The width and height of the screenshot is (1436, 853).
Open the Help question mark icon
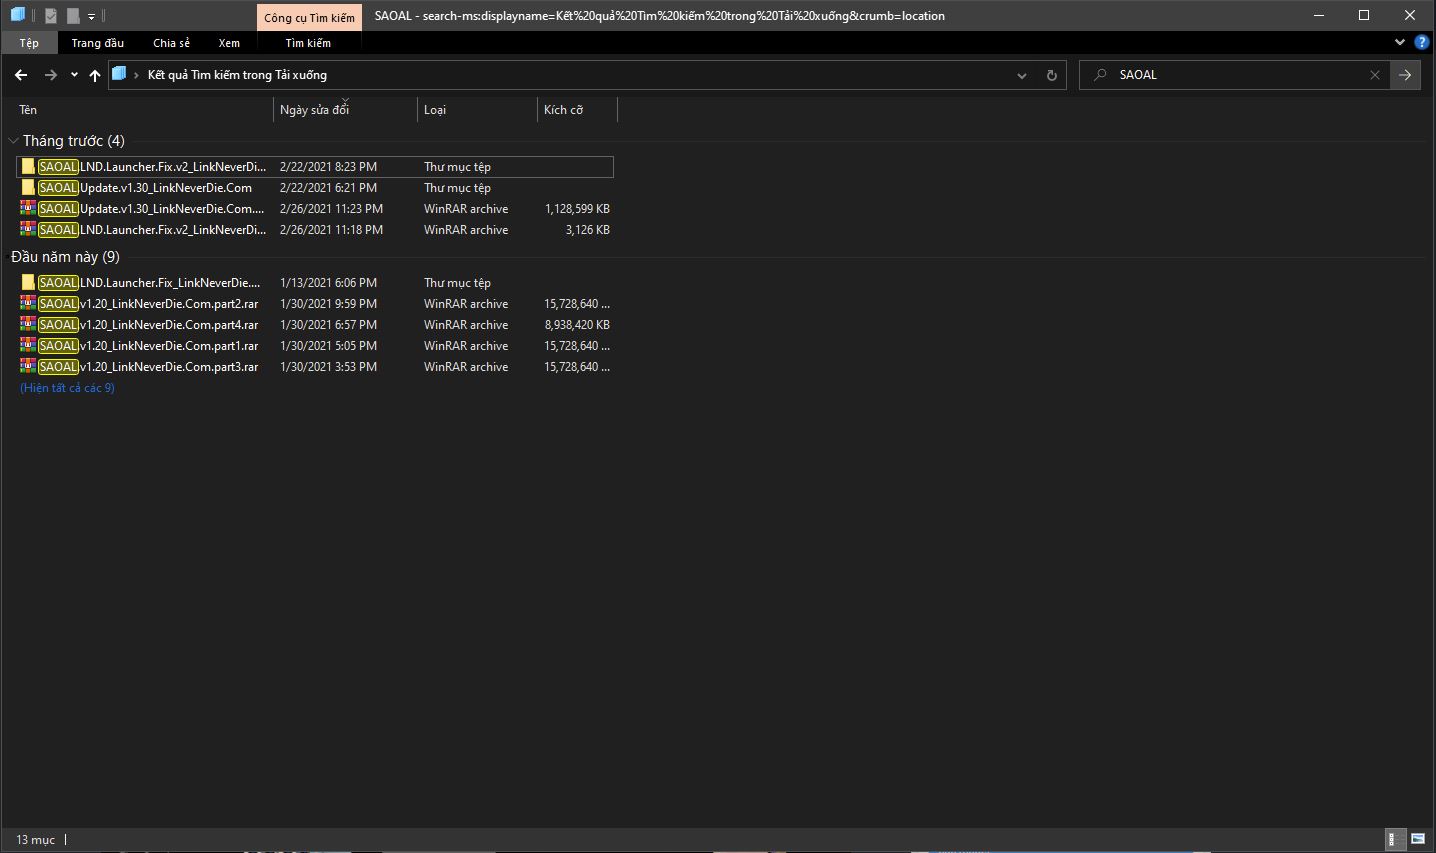pos(1422,43)
